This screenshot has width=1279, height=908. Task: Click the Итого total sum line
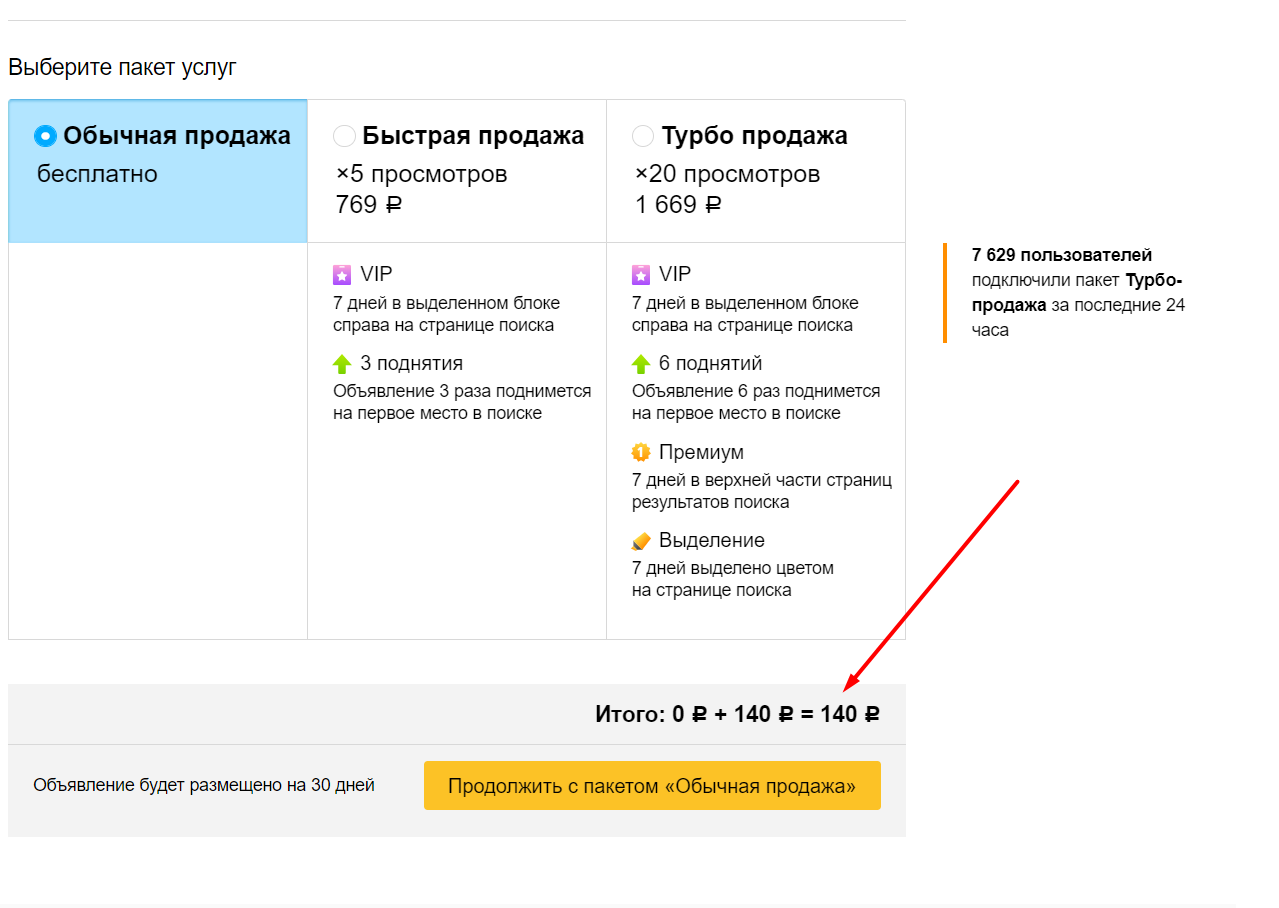[x=737, y=714]
